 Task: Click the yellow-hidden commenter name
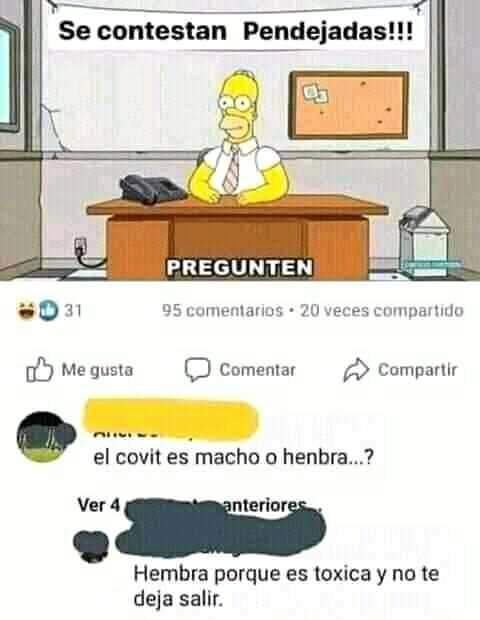(170, 420)
